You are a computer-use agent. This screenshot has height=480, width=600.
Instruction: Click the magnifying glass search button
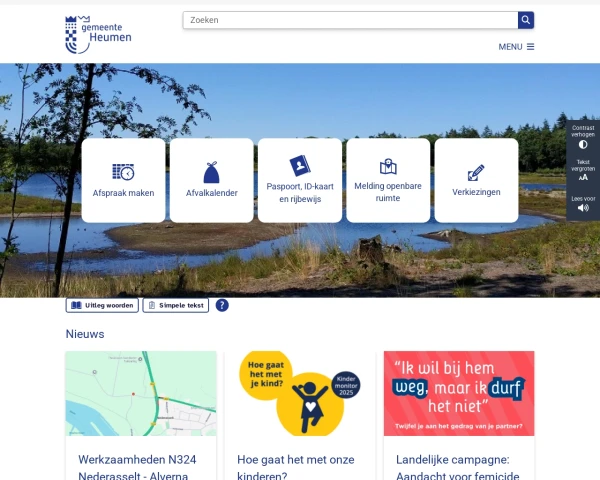pos(526,20)
